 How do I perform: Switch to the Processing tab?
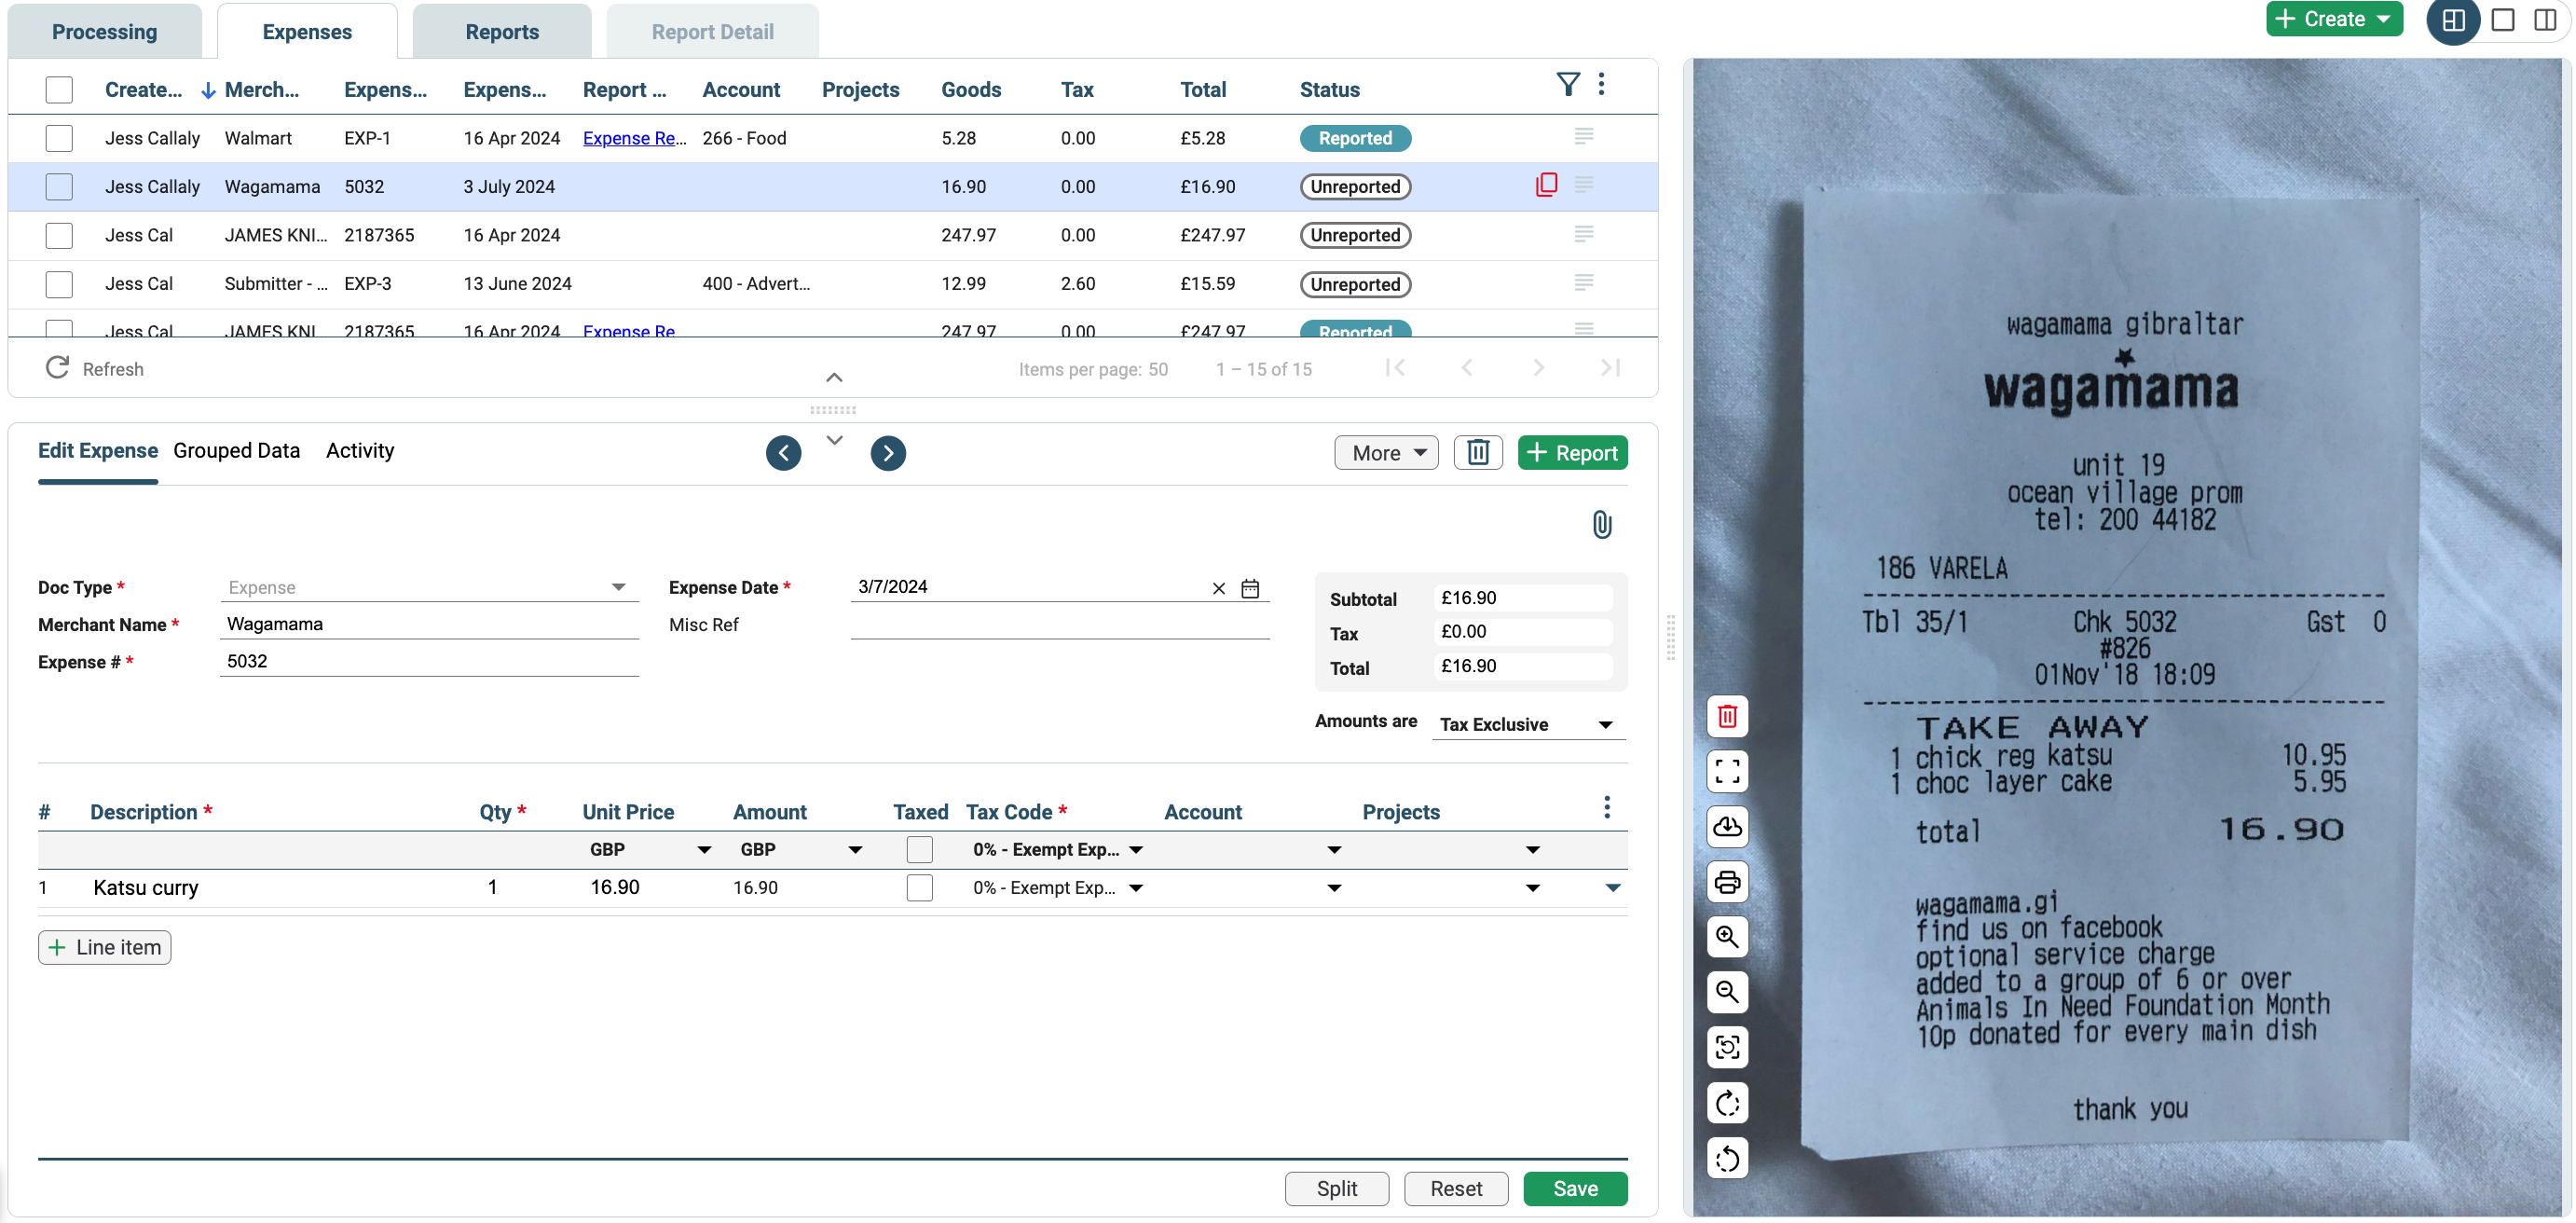[104, 31]
